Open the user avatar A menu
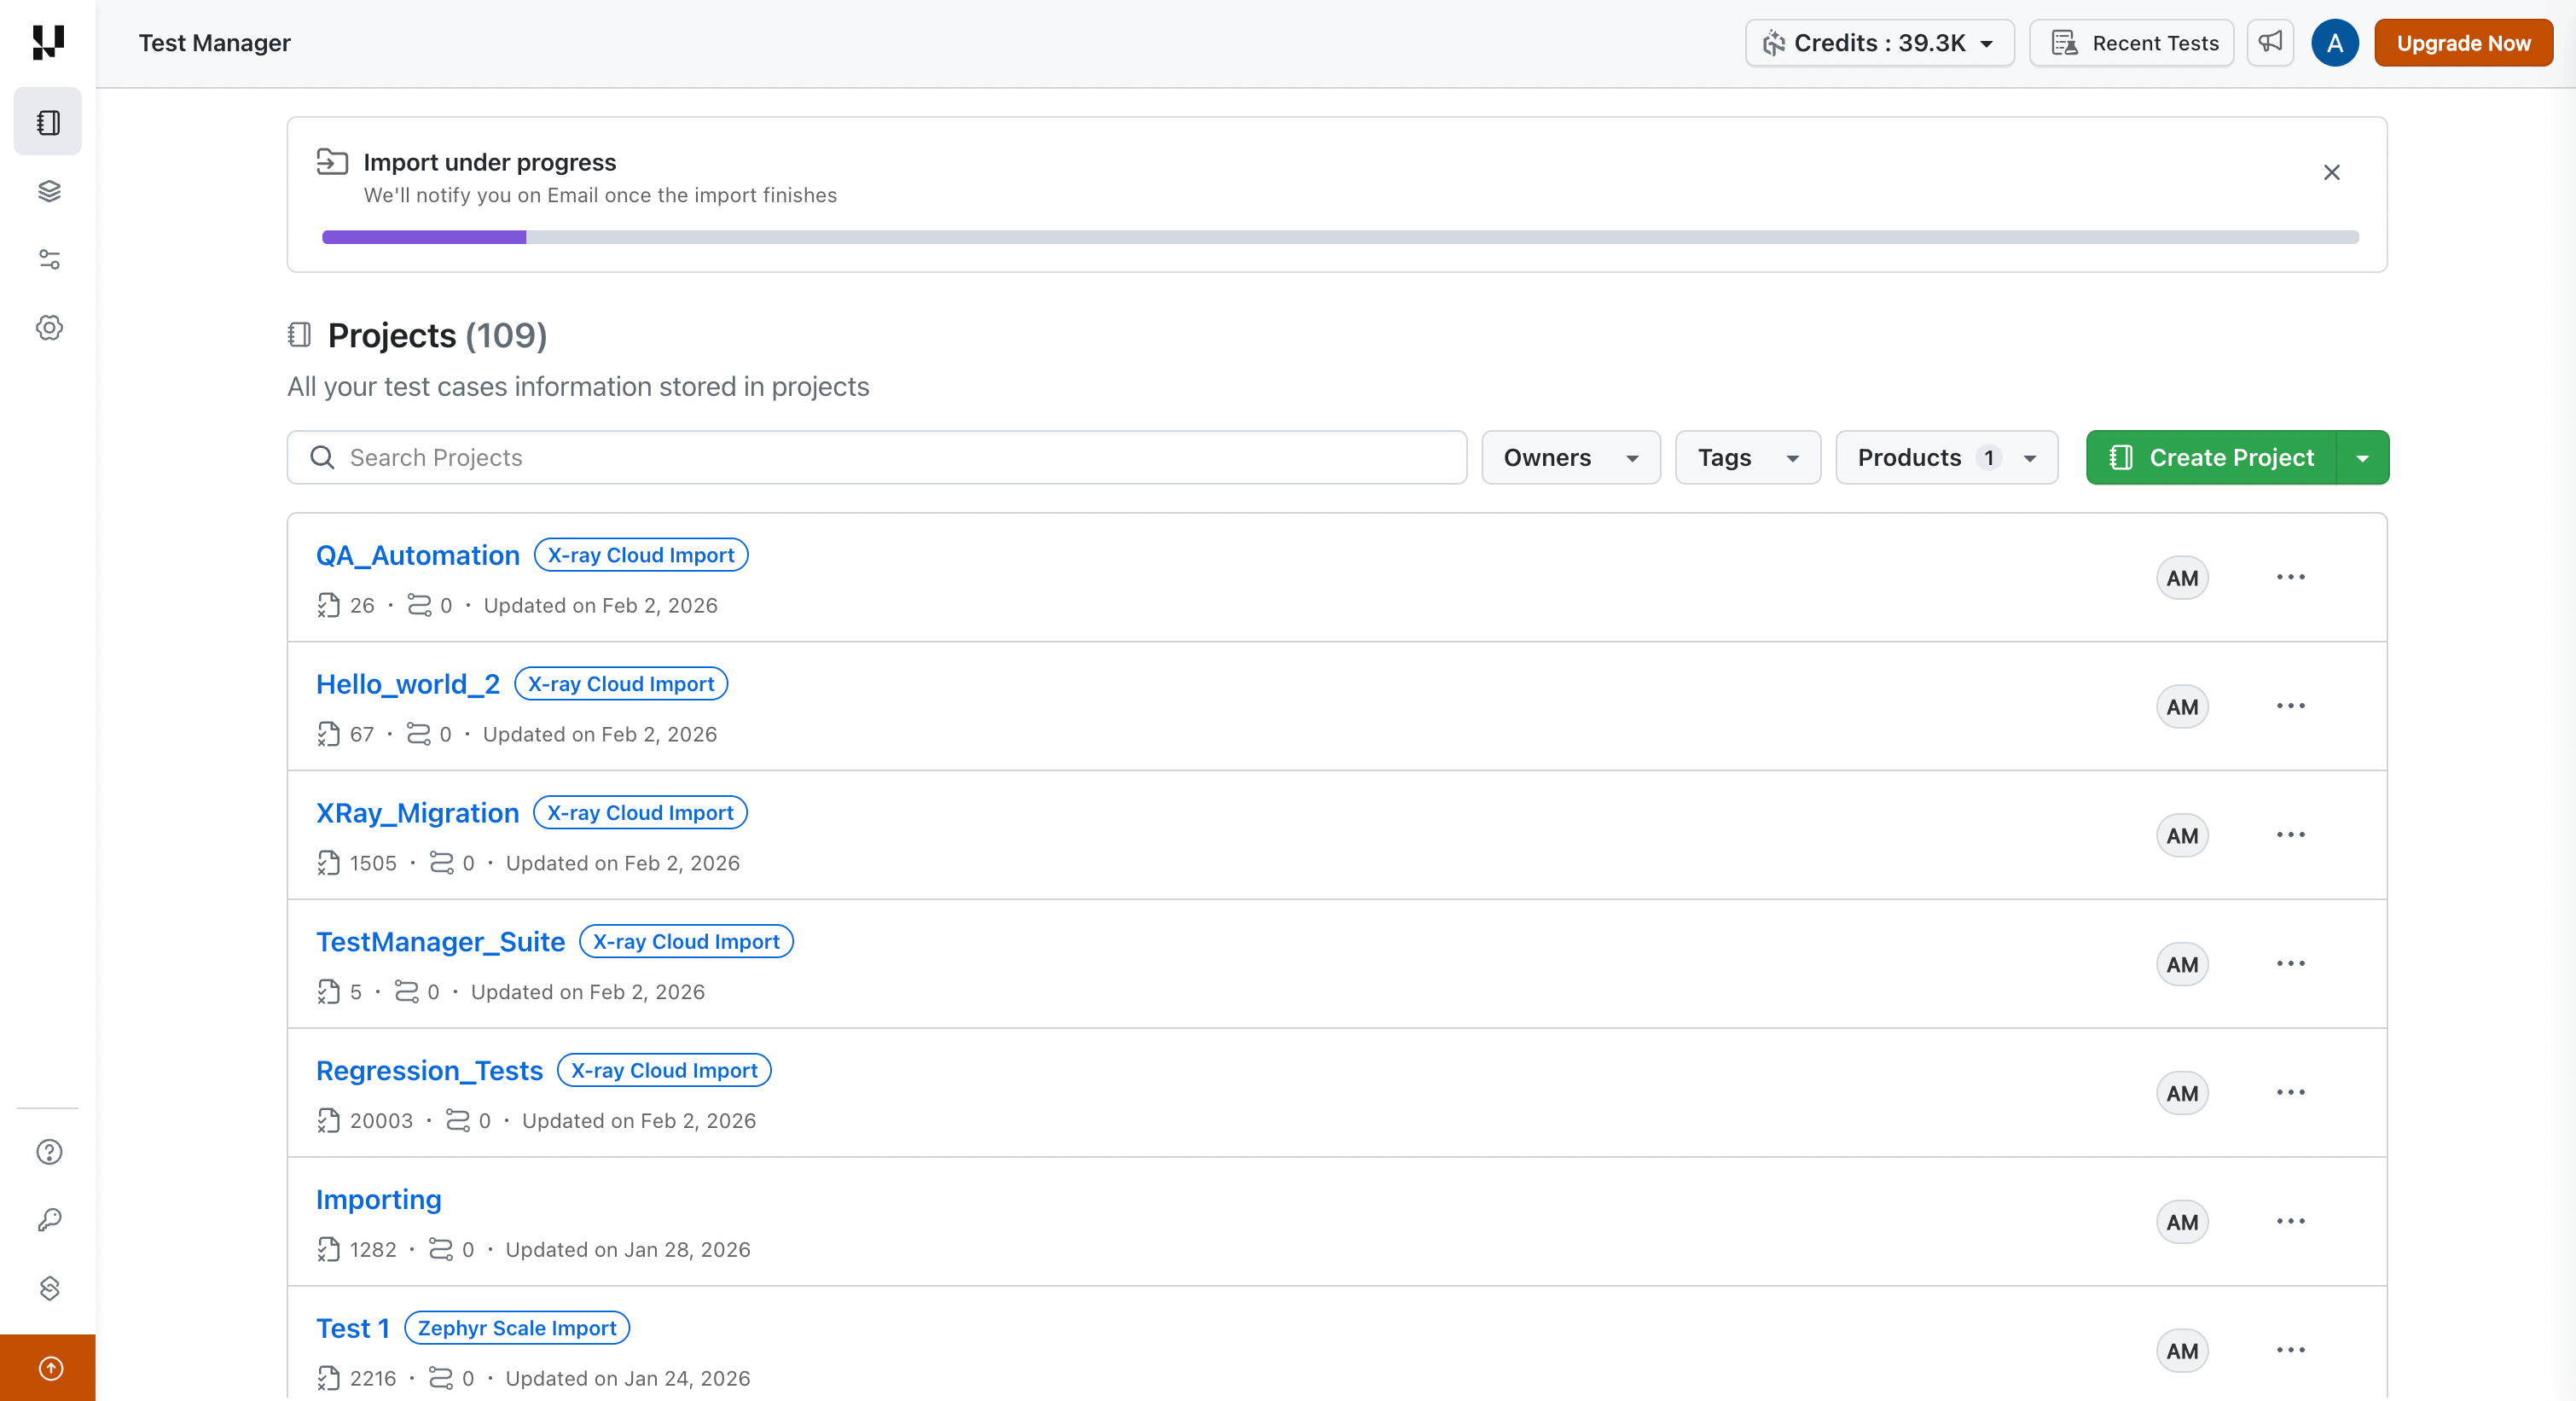The height and width of the screenshot is (1401, 2576). click(2334, 43)
